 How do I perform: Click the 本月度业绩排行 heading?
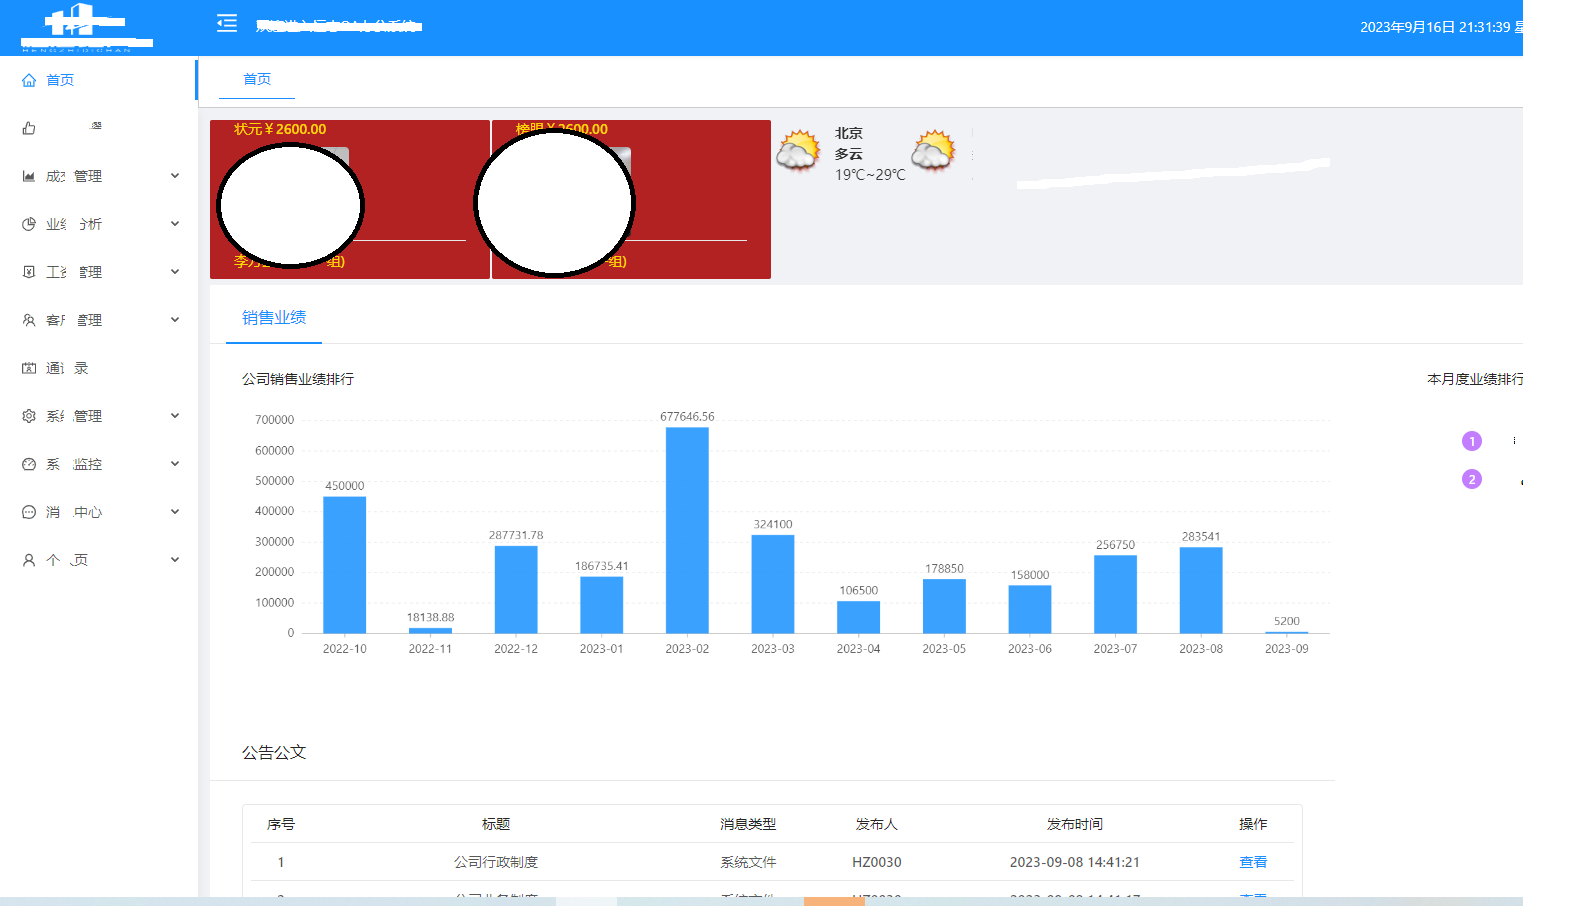pyautogui.click(x=1475, y=379)
